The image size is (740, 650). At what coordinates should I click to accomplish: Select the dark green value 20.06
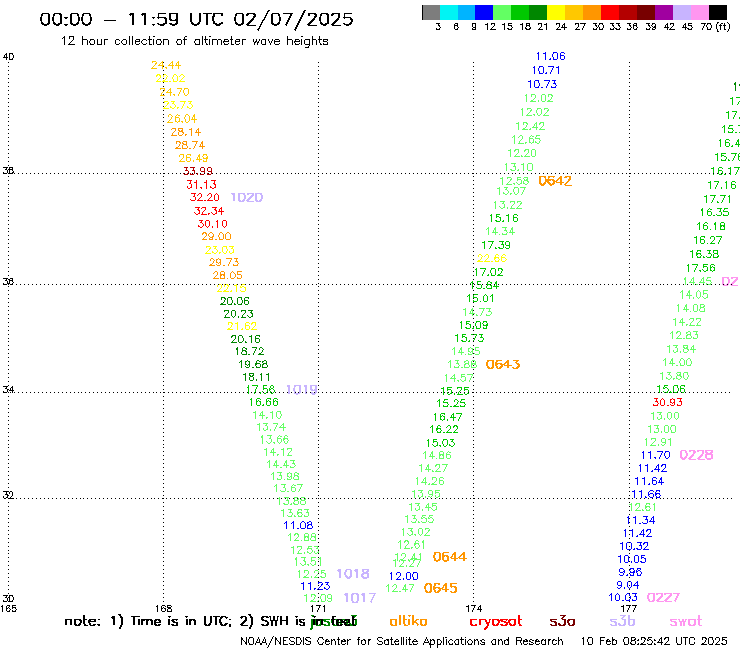pyautogui.click(x=235, y=301)
